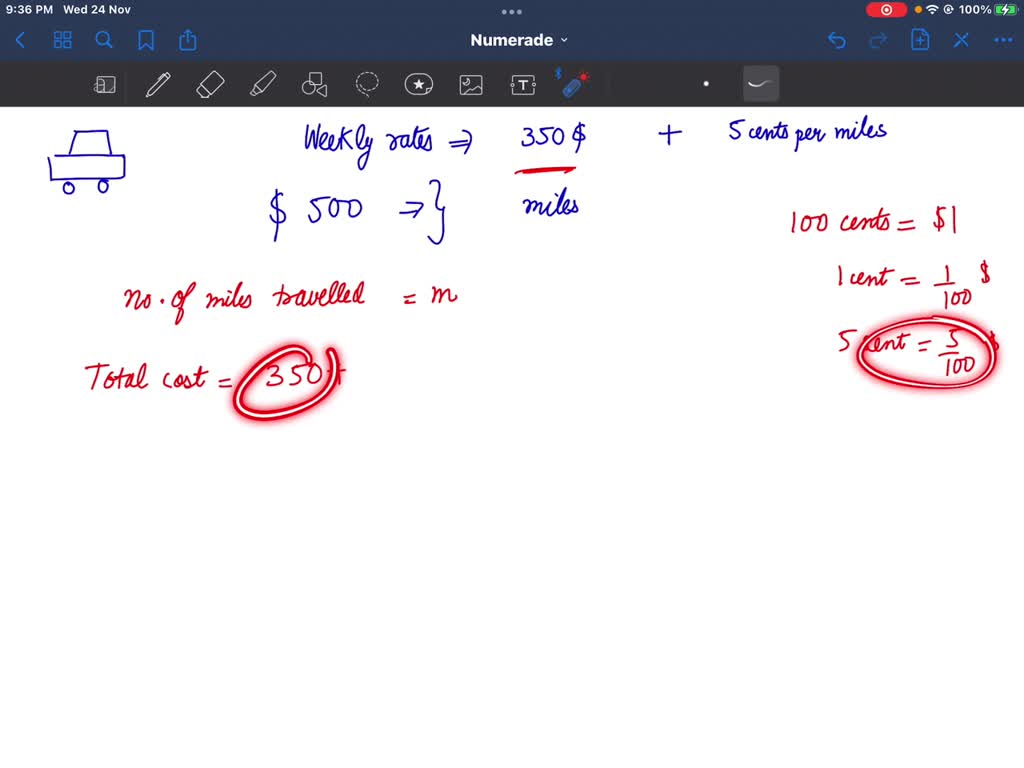Screen dimensions: 1024x768
Task: Open the more options ellipsis menu
Action: [1003, 40]
